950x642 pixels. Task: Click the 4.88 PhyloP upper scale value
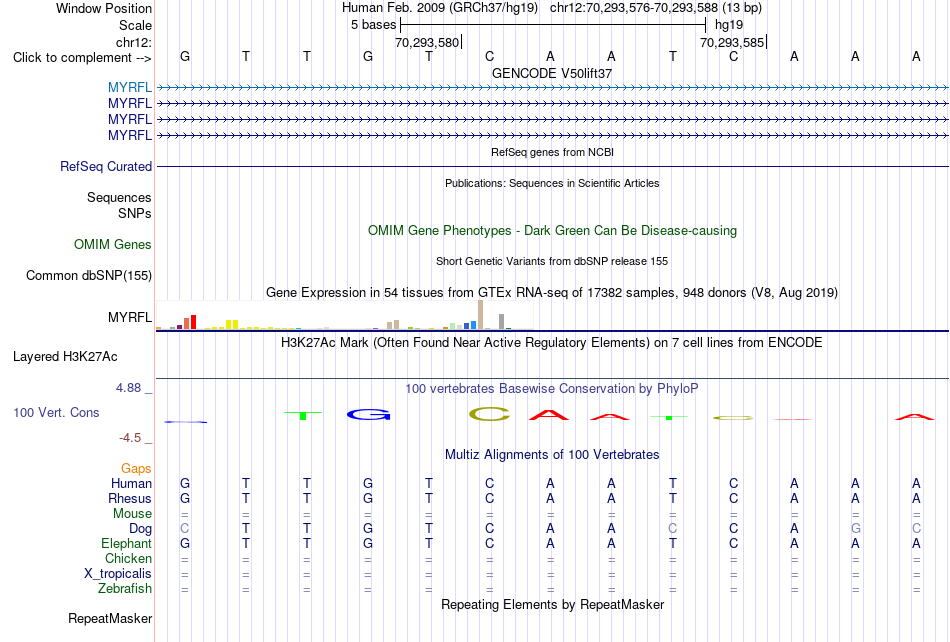pos(128,388)
